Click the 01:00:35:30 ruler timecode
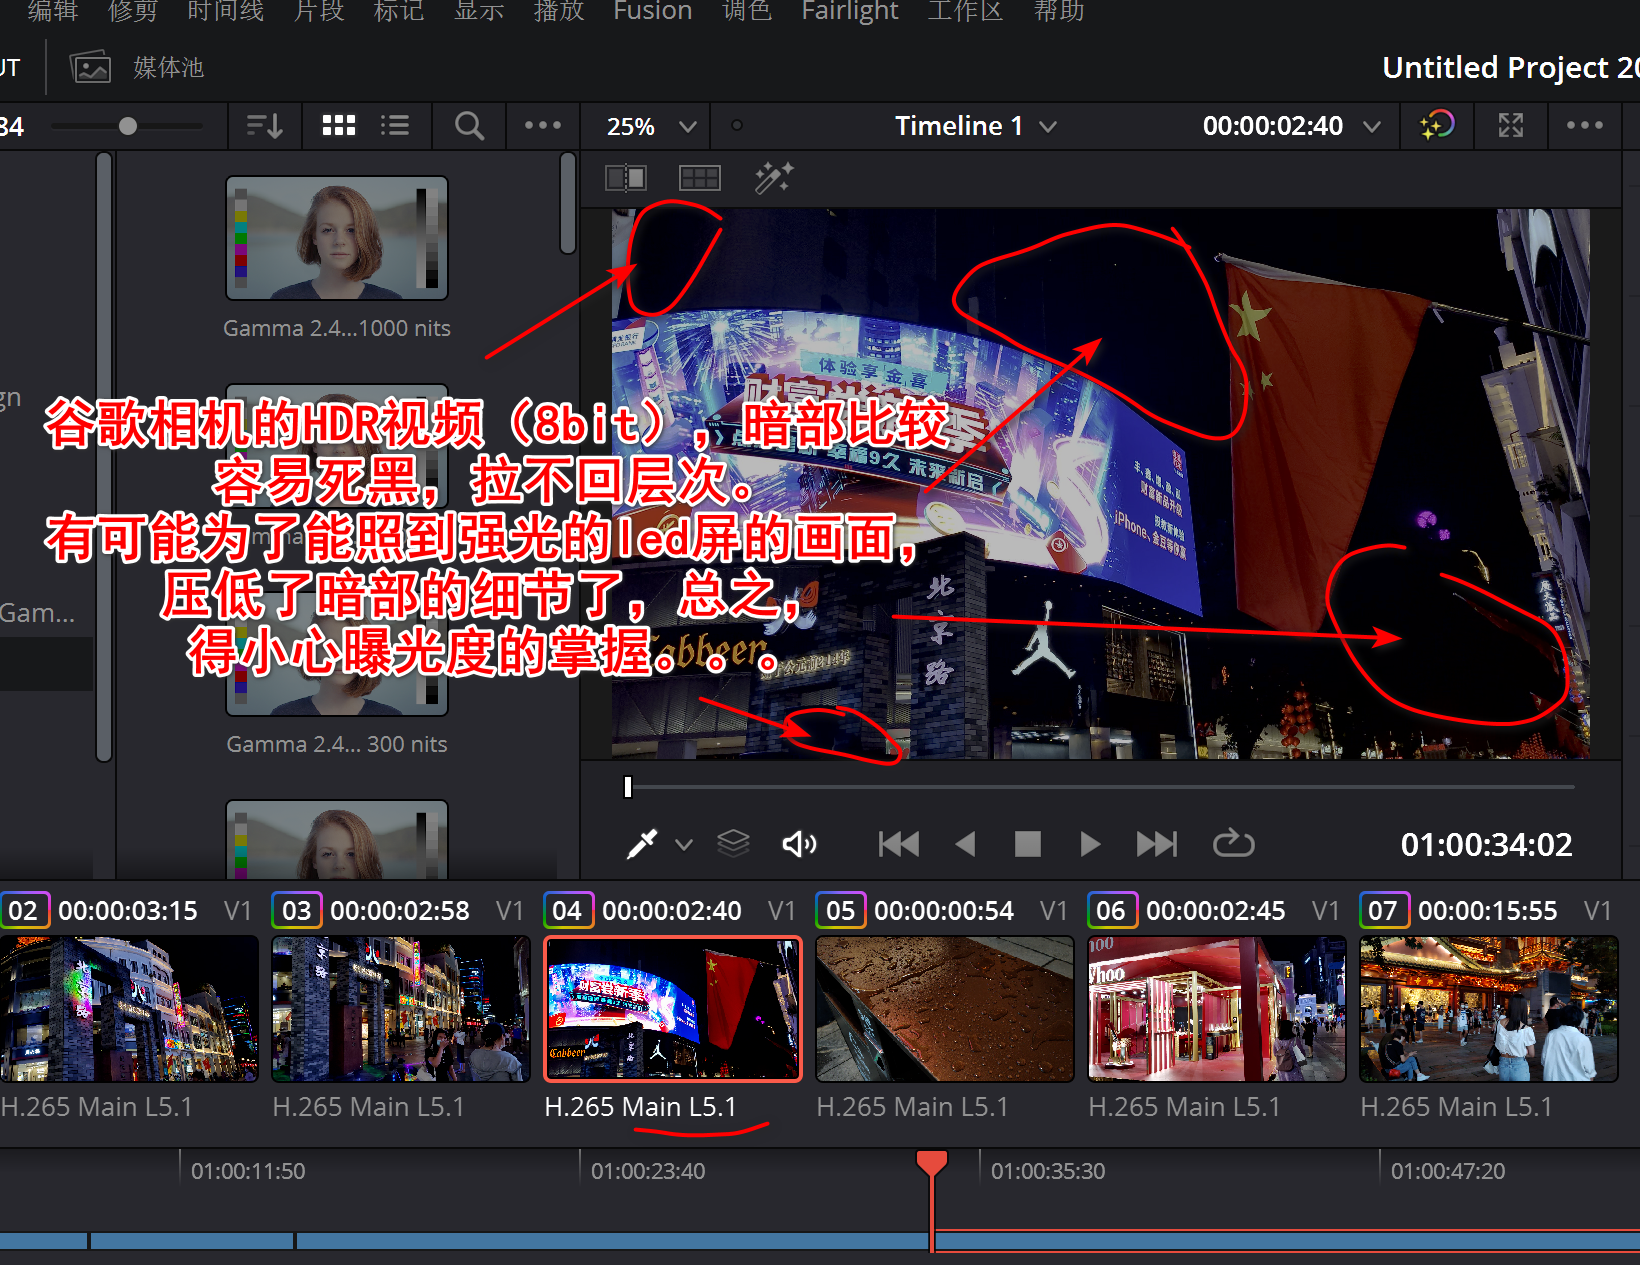The width and height of the screenshot is (1640, 1265). coord(1047,1171)
